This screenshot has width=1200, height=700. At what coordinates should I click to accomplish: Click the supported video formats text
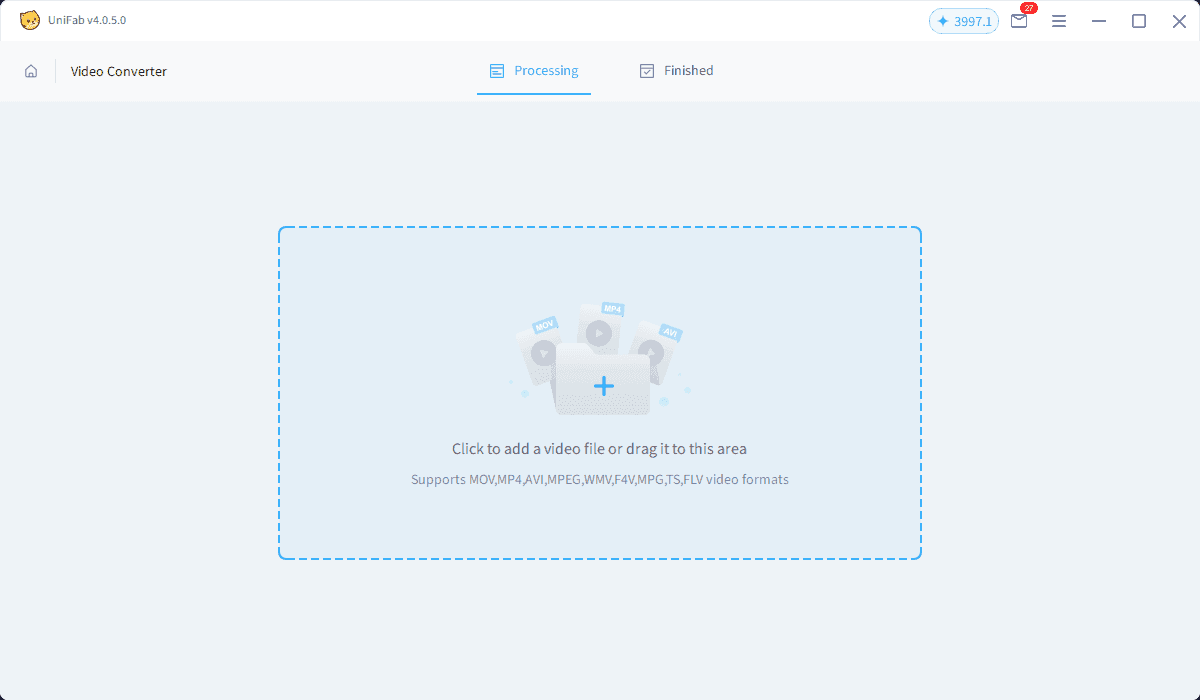coord(600,480)
